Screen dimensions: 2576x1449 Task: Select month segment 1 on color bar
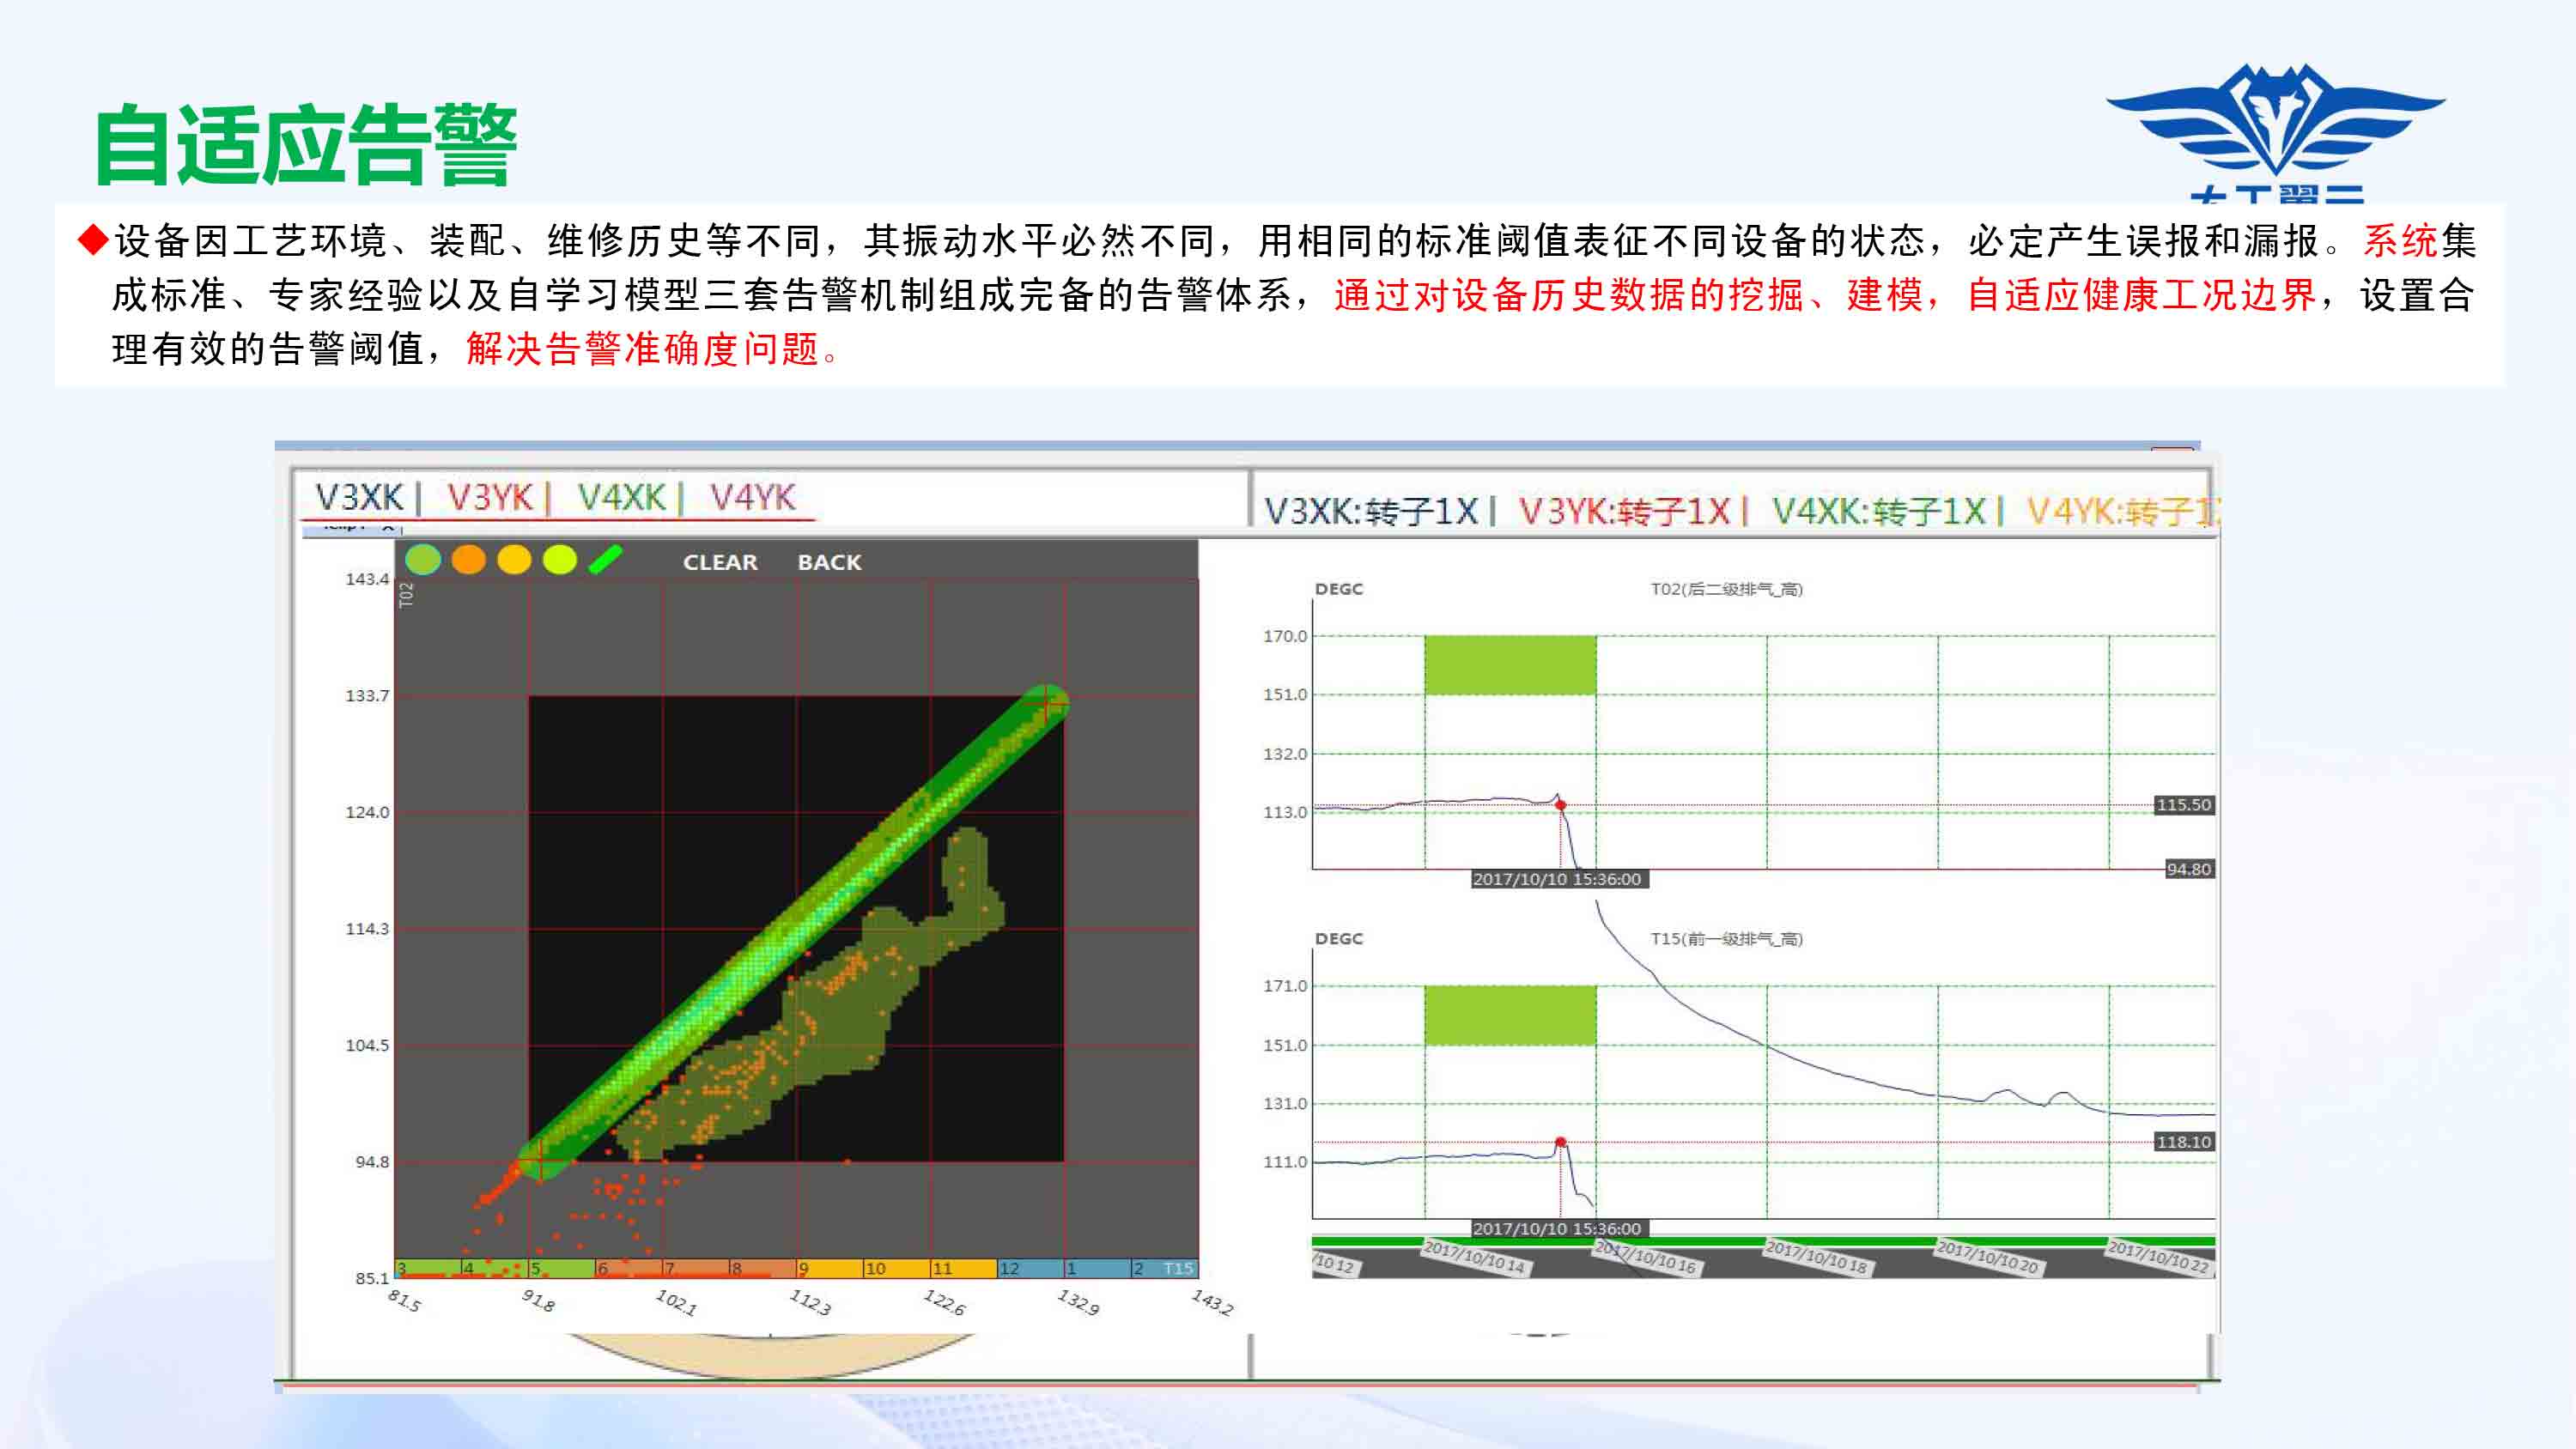pyautogui.click(x=1098, y=1268)
